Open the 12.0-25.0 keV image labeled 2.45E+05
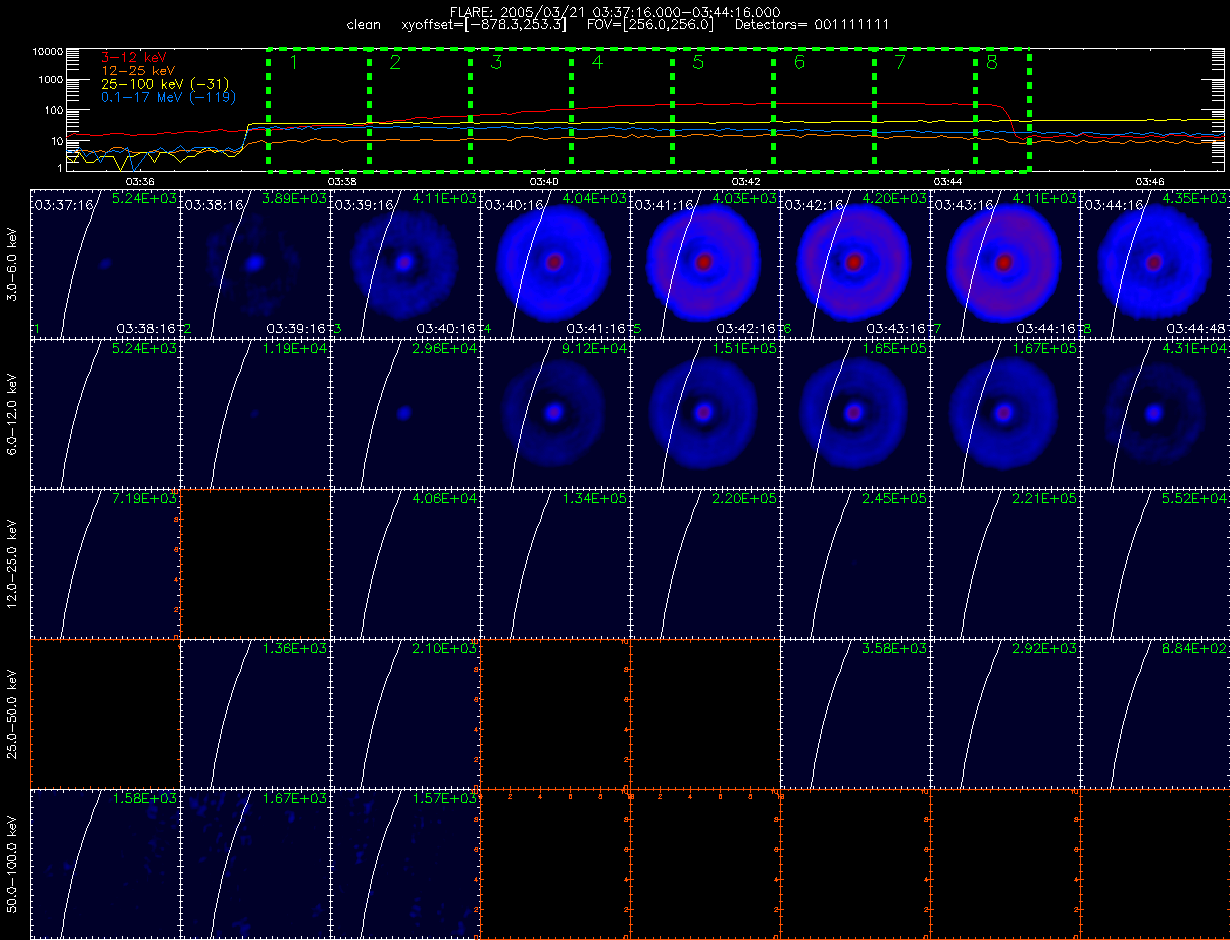 pos(855,563)
